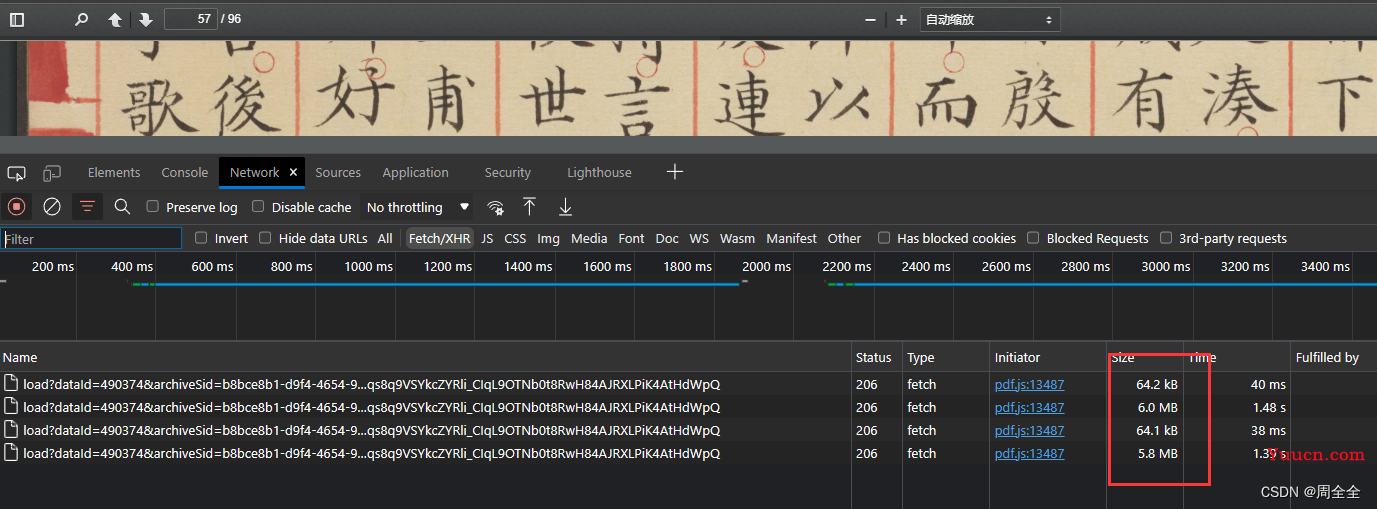Switch to the Console tab
Image resolution: width=1377 pixels, height=509 pixels.
click(185, 172)
